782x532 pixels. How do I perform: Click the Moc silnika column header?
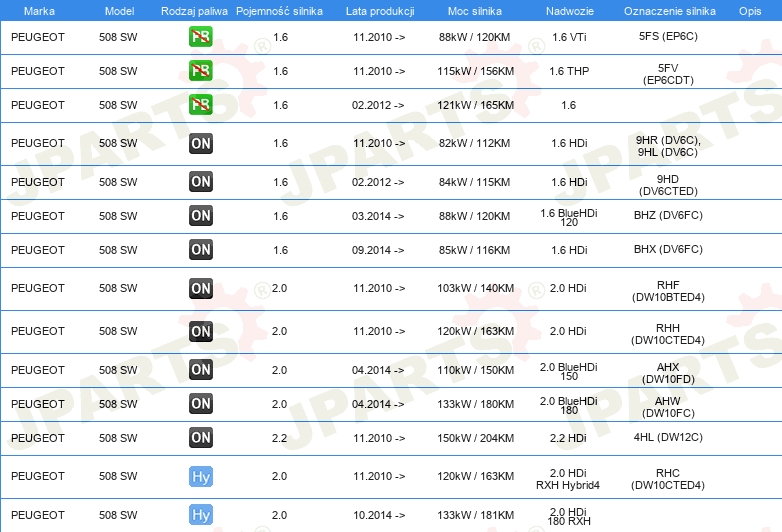click(x=475, y=11)
